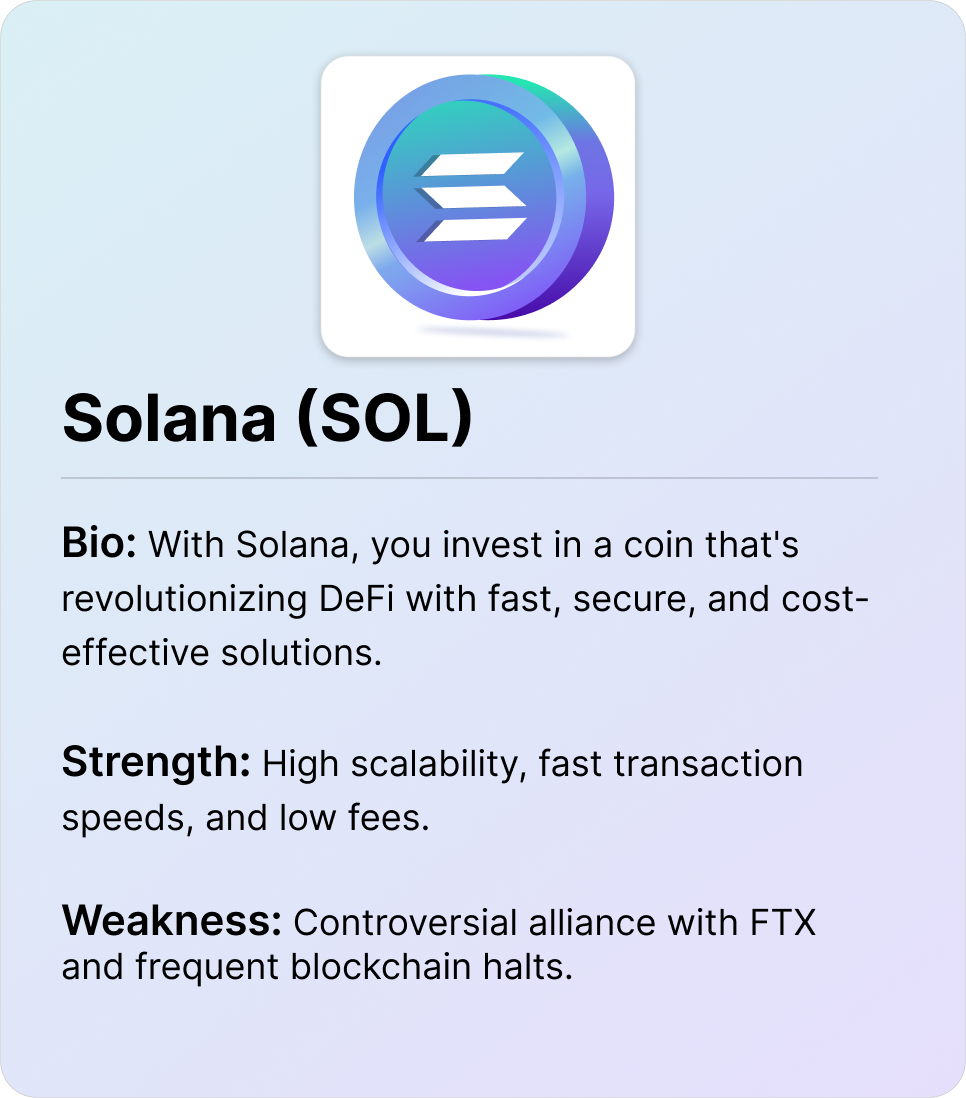Screen dimensions: 966x1098
Task: Click the "Weakness:" label
Action: [x=171, y=921]
